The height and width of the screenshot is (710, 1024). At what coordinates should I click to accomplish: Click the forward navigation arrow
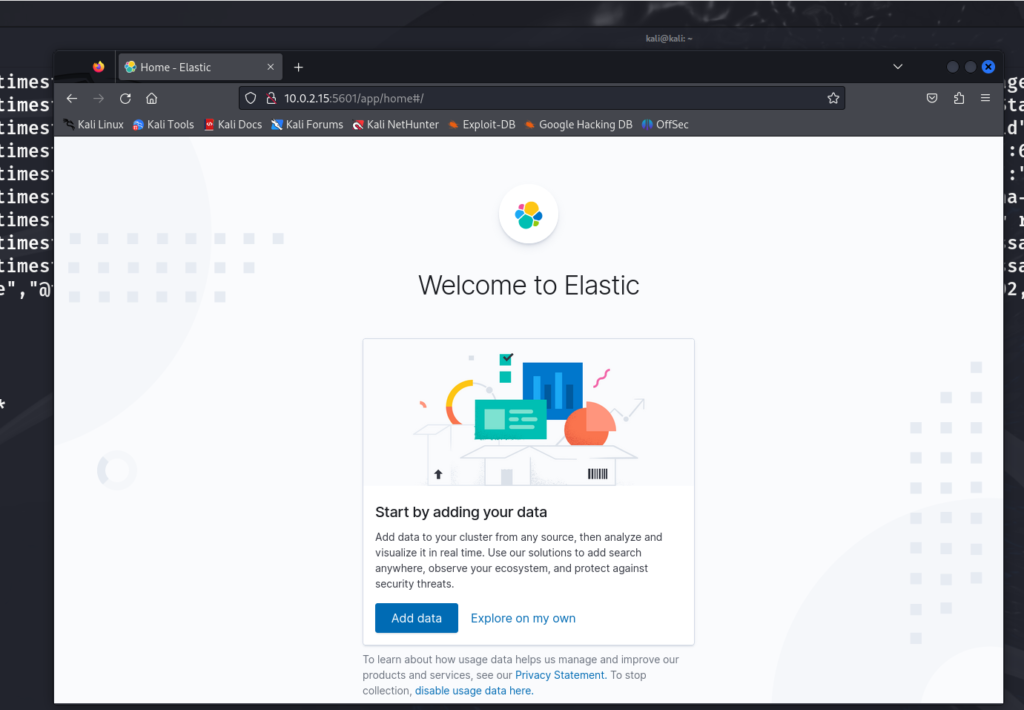point(99,99)
